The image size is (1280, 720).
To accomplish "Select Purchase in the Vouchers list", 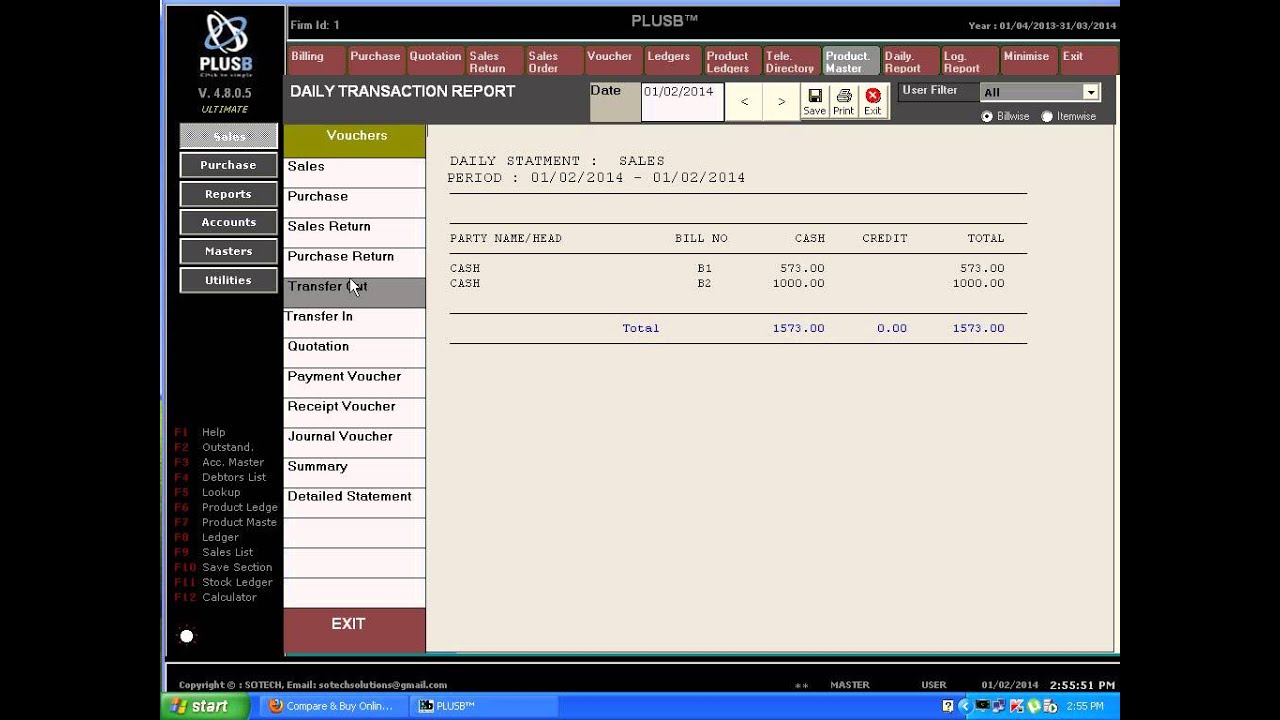I will (354, 202).
